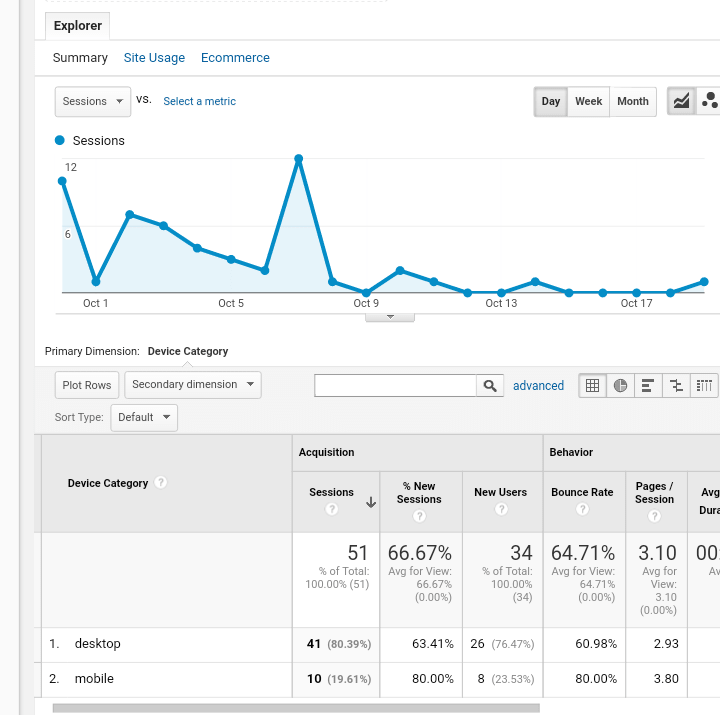This screenshot has height=715, width=720.
Task: Open the Sessions metric dropdown
Action: (93, 101)
